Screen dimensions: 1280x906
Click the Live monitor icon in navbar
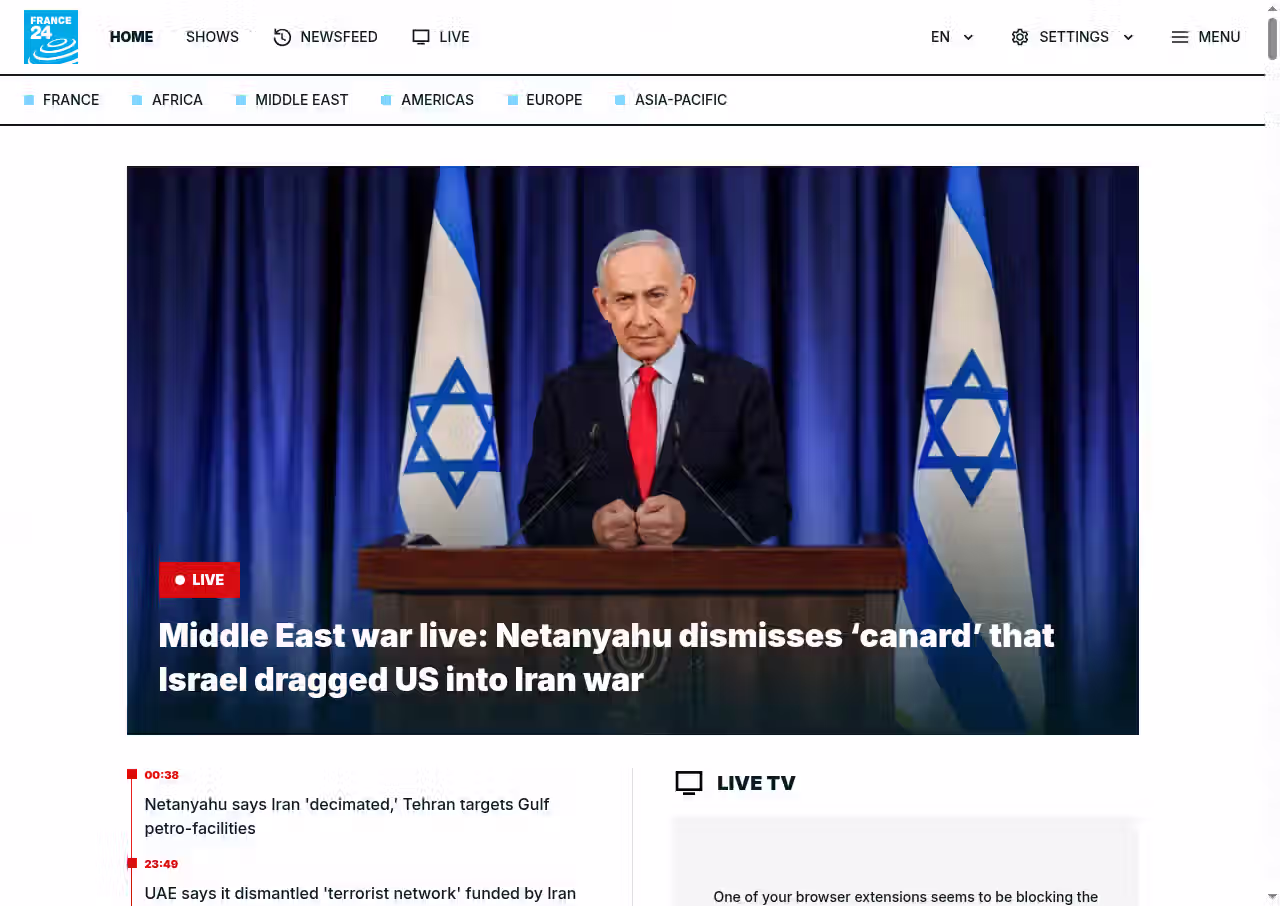point(421,37)
